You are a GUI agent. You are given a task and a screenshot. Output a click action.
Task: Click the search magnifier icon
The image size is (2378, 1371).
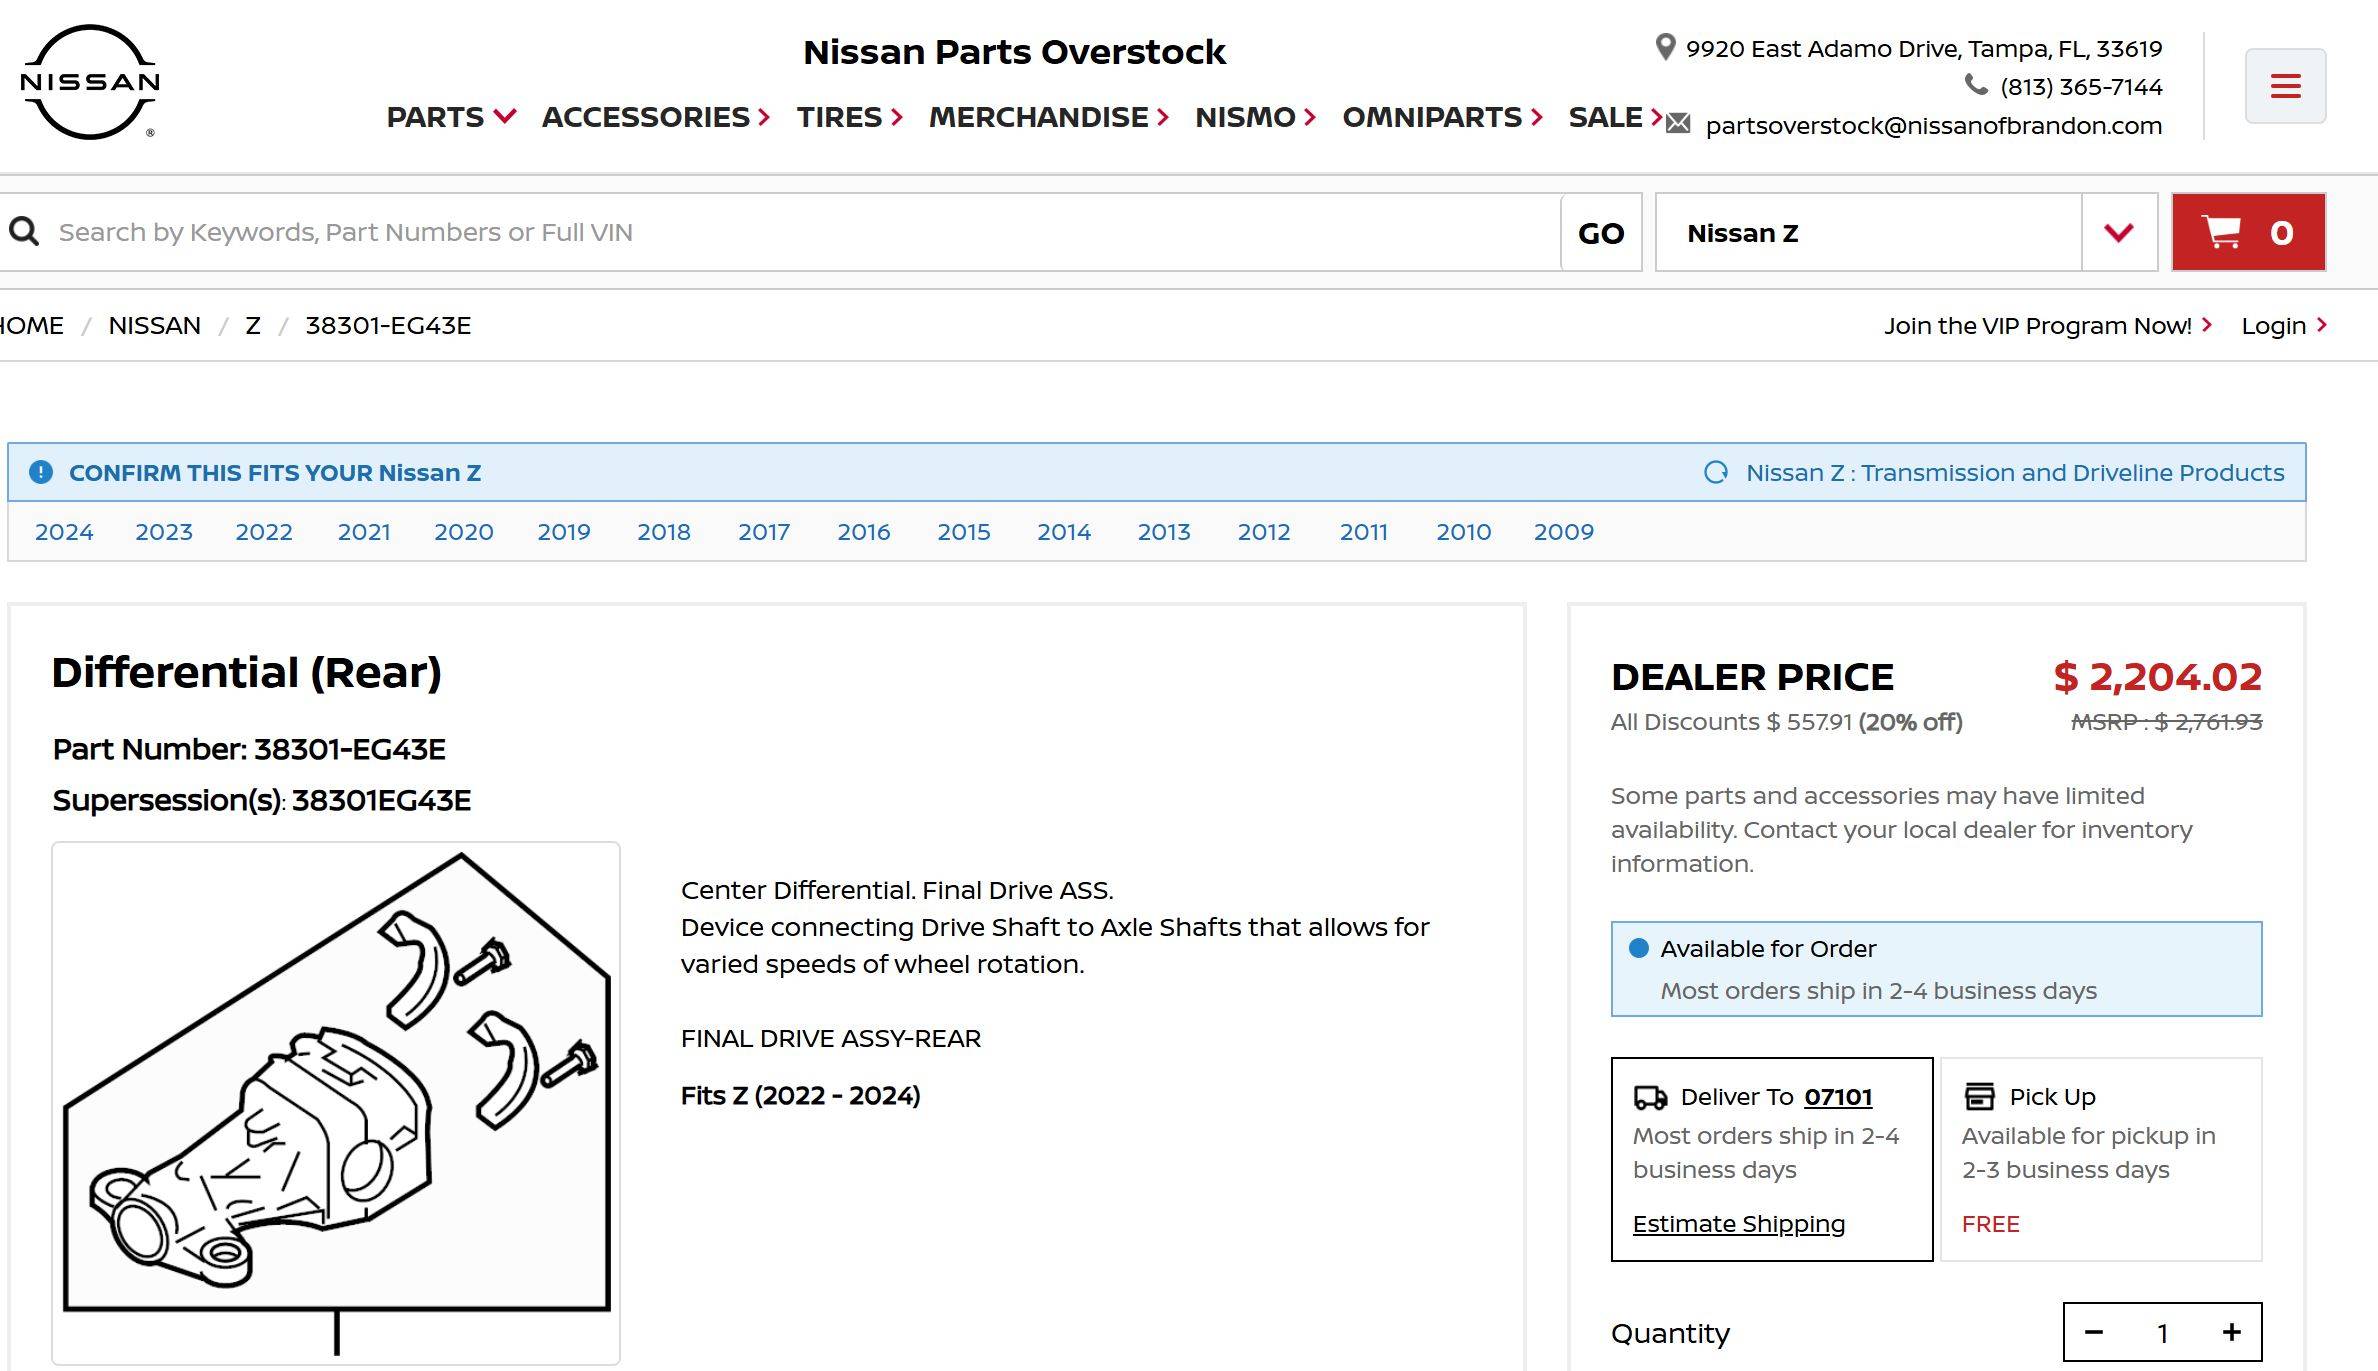coord(24,232)
